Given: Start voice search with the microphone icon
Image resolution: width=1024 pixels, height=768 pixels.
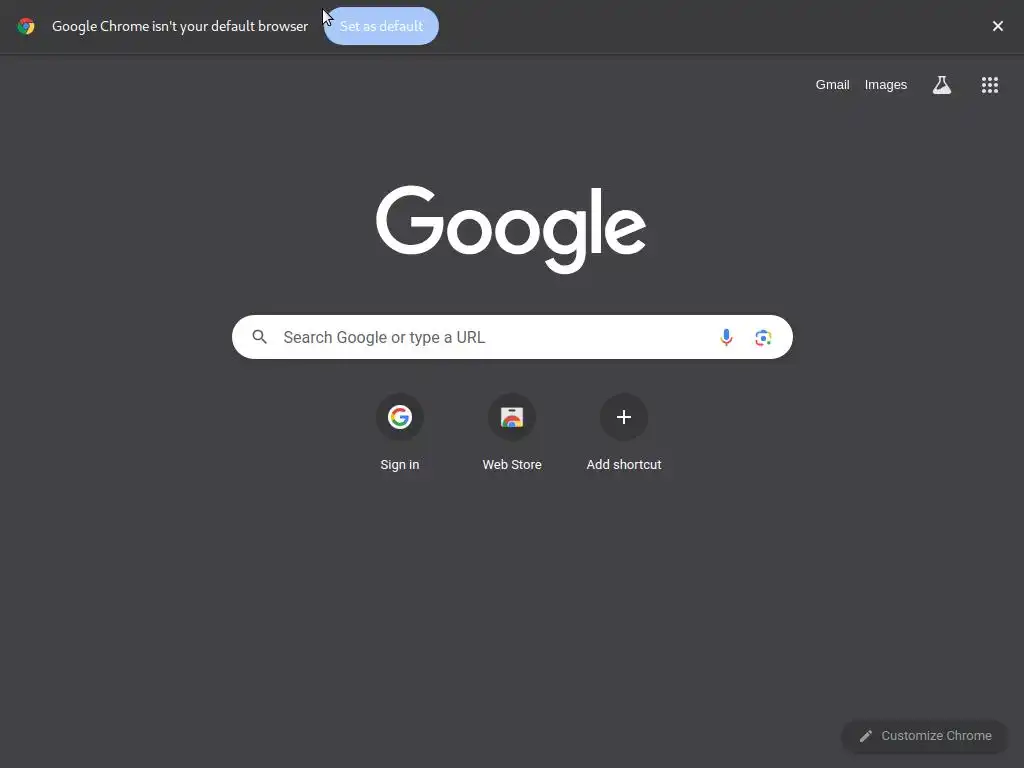Looking at the screenshot, I should pyautogui.click(x=726, y=337).
